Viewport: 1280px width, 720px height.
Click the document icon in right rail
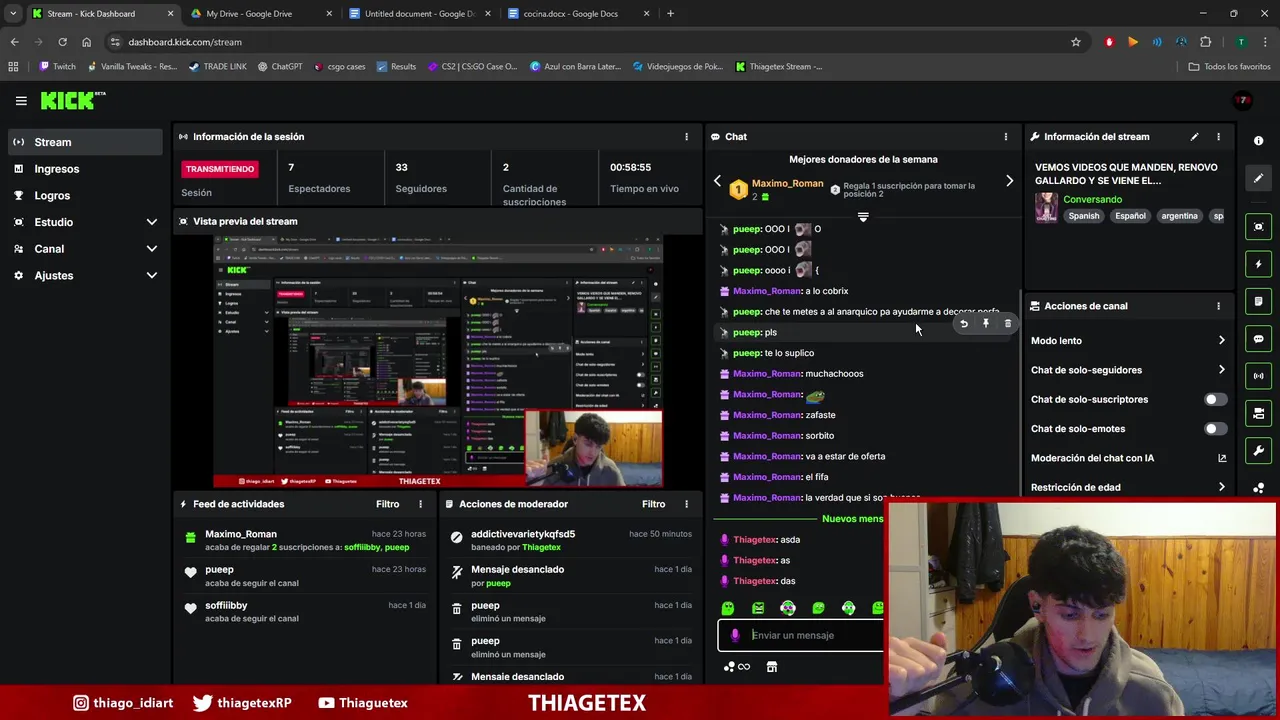pos(1258,301)
